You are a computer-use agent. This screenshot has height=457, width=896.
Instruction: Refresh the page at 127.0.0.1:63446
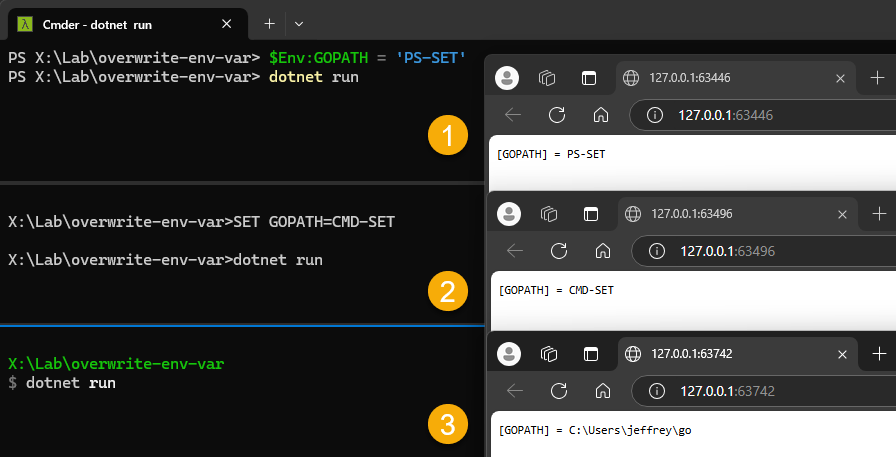(x=557, y=115)
